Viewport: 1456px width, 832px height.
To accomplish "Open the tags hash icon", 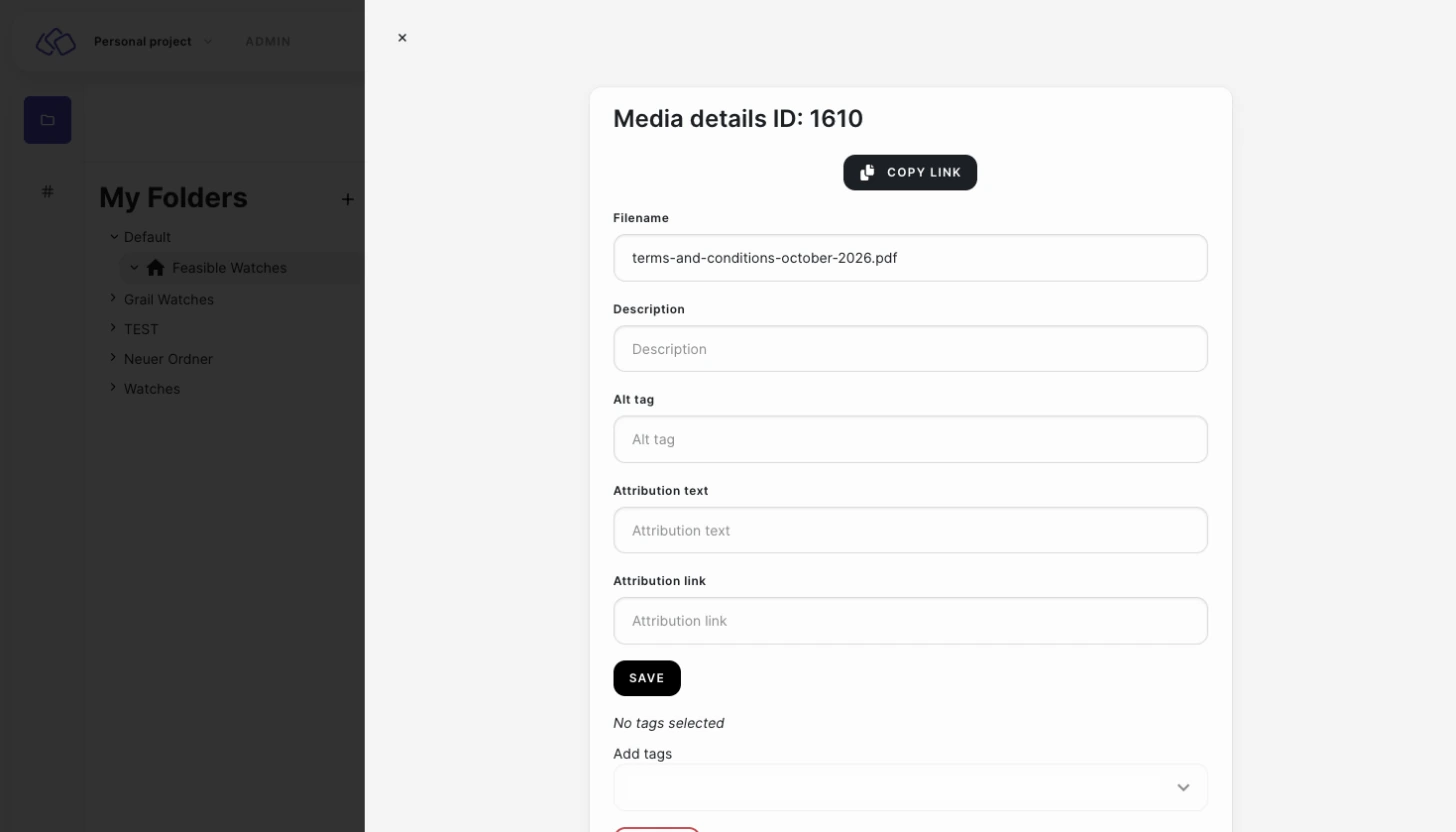I will coord(47,191).
